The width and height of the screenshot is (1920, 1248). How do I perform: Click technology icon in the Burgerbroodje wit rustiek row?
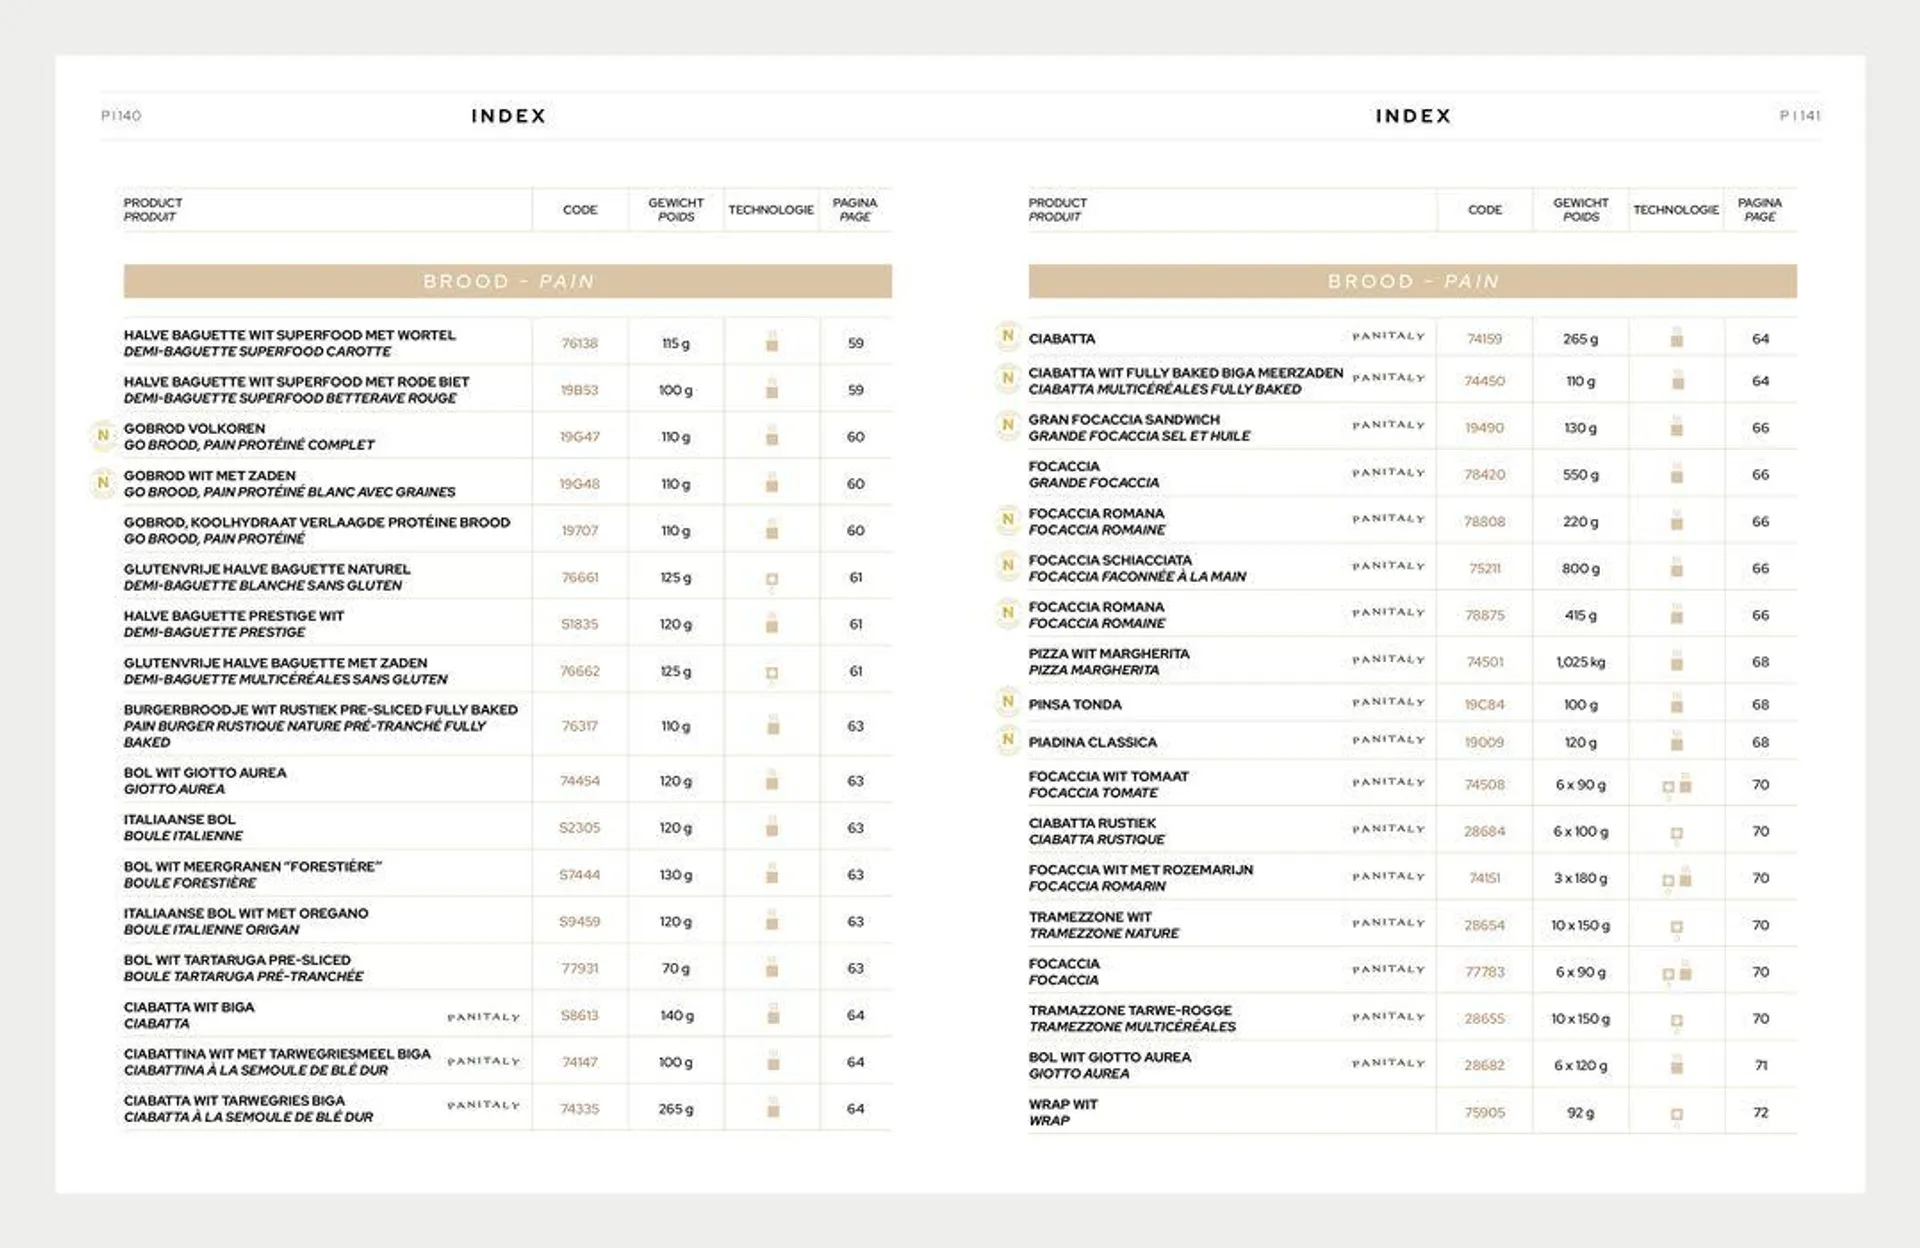[773, 724]
